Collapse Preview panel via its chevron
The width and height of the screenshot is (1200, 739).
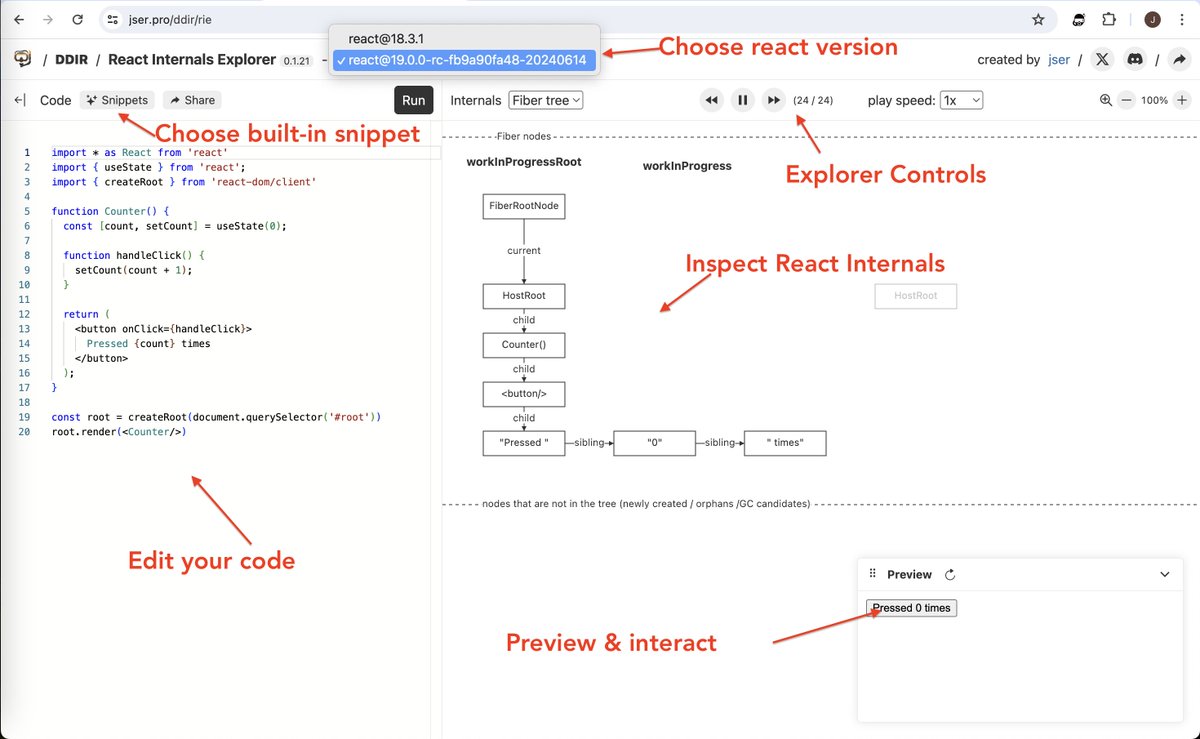click(1165, 574)
